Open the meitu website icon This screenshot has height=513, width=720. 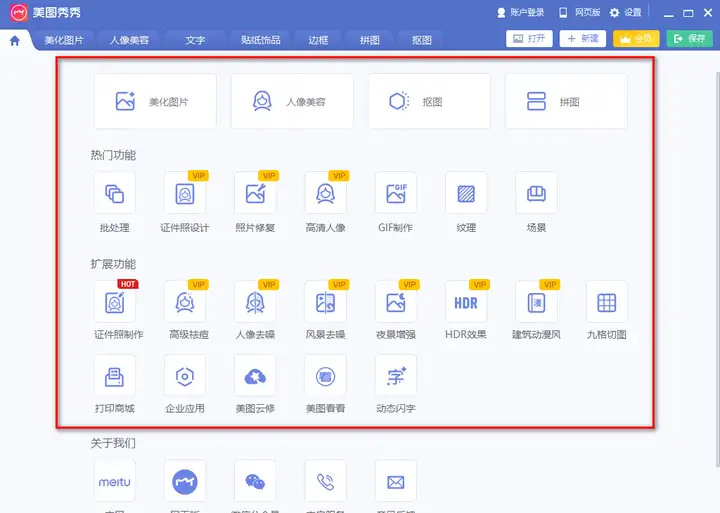[x=114, y=481]
